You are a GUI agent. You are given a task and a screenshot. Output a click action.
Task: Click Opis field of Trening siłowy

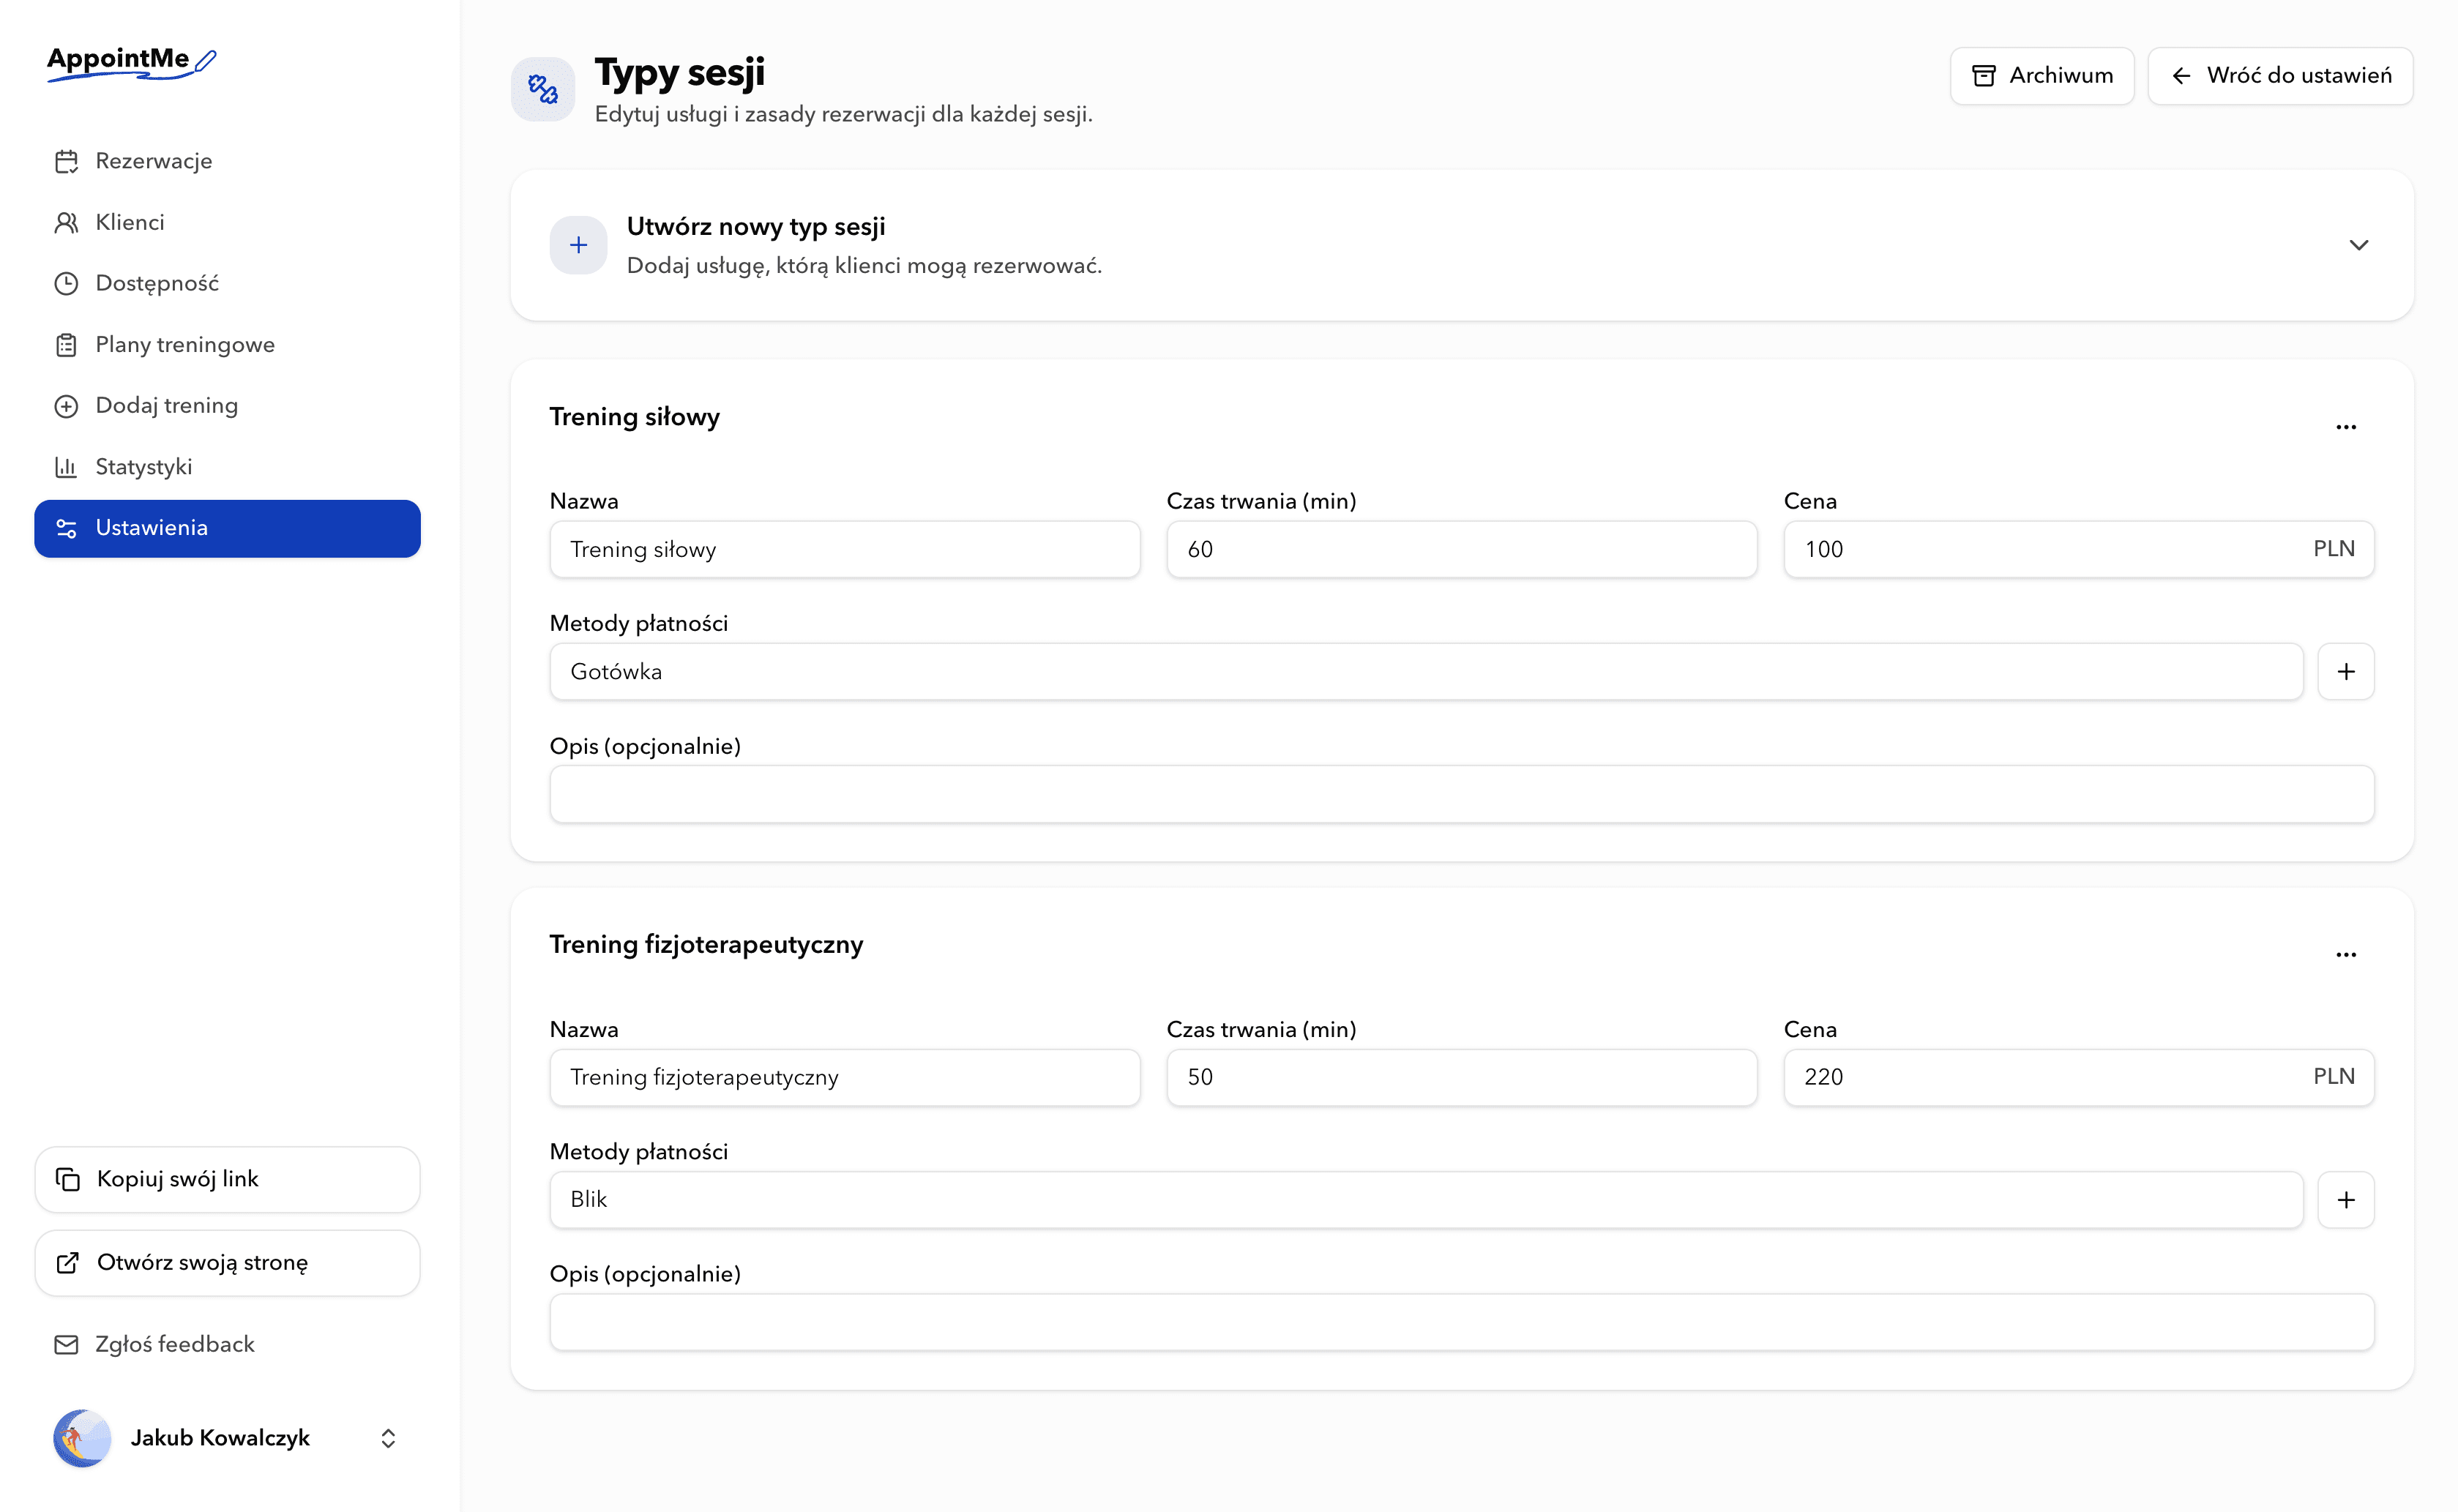pos(1461,794)
